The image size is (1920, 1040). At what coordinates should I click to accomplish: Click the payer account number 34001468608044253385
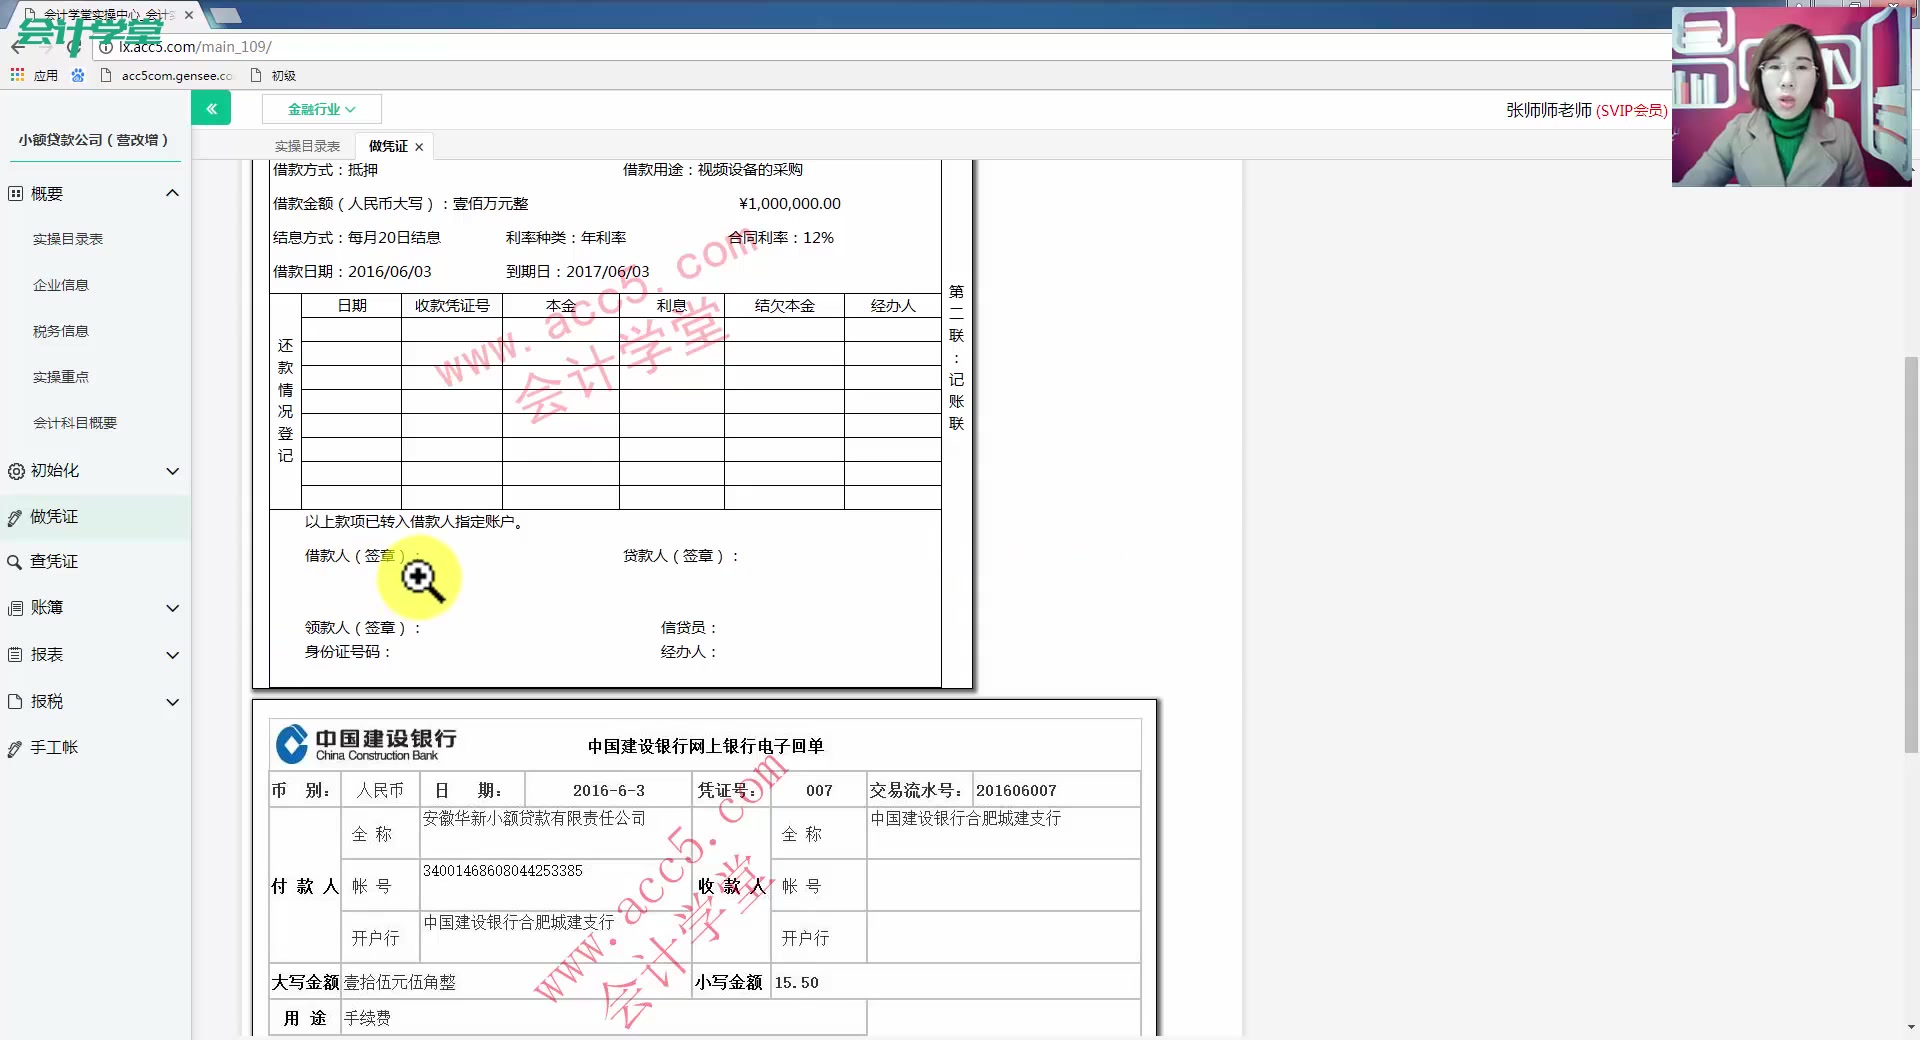tap(503, 871)
